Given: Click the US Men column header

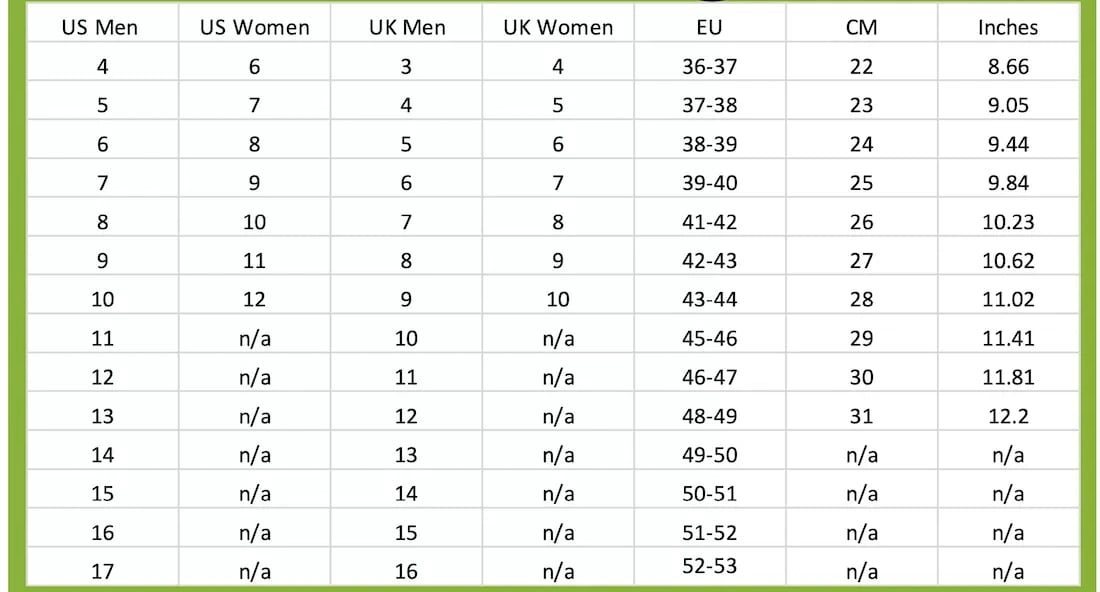Looking at the screenshot, I should [x=100, y=27].
